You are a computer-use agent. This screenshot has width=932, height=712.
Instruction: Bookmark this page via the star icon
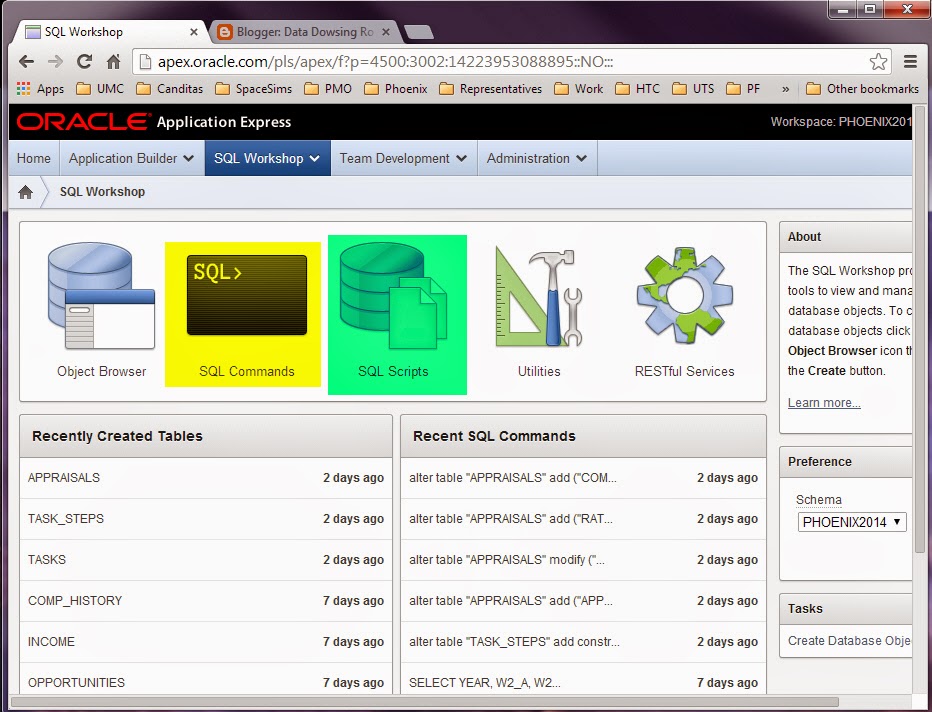click(x=878, y=61)
